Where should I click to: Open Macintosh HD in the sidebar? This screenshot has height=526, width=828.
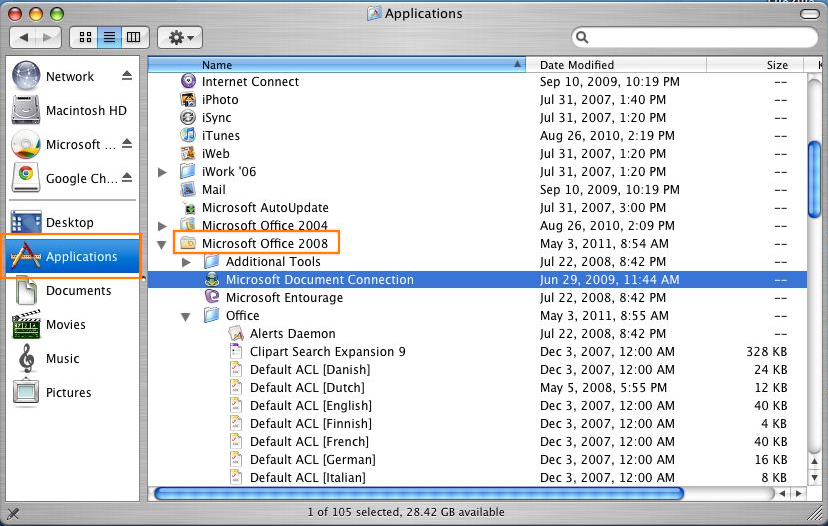[69, 110]
